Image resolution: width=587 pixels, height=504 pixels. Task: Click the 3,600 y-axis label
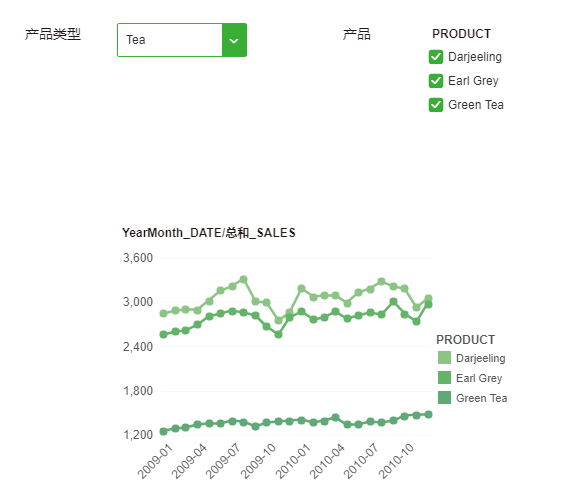(x=138, y=258)
